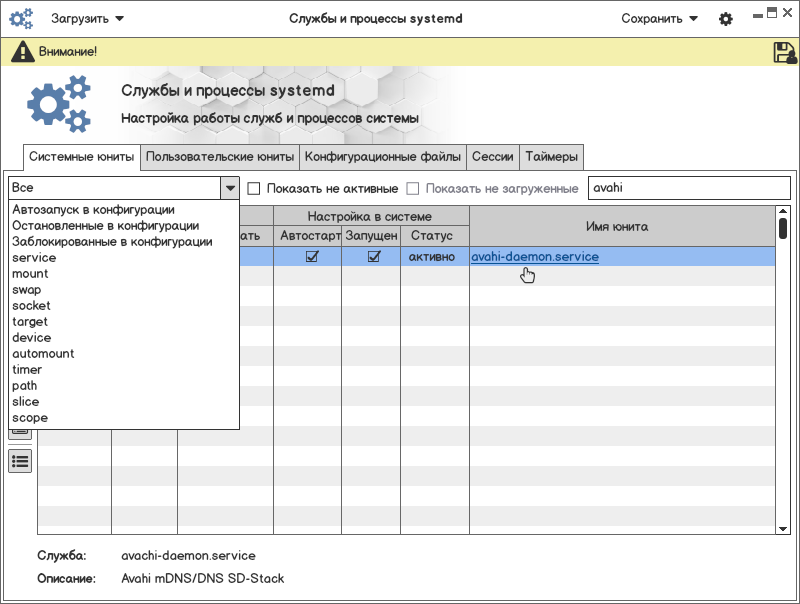Choose 'Автозапуск в конфигурации' filter option

(93, 210)
